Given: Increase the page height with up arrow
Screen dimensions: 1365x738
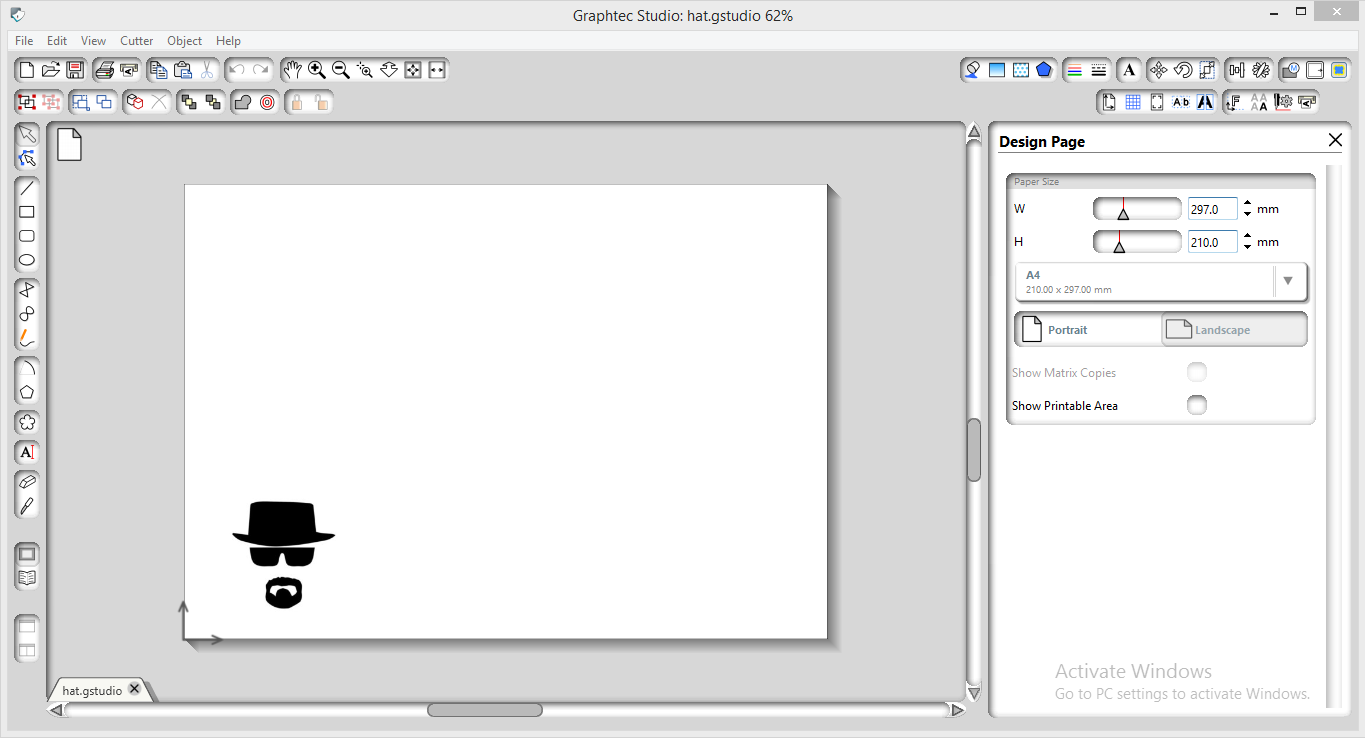Looking at the screenshot, I should coord(1247,236).
